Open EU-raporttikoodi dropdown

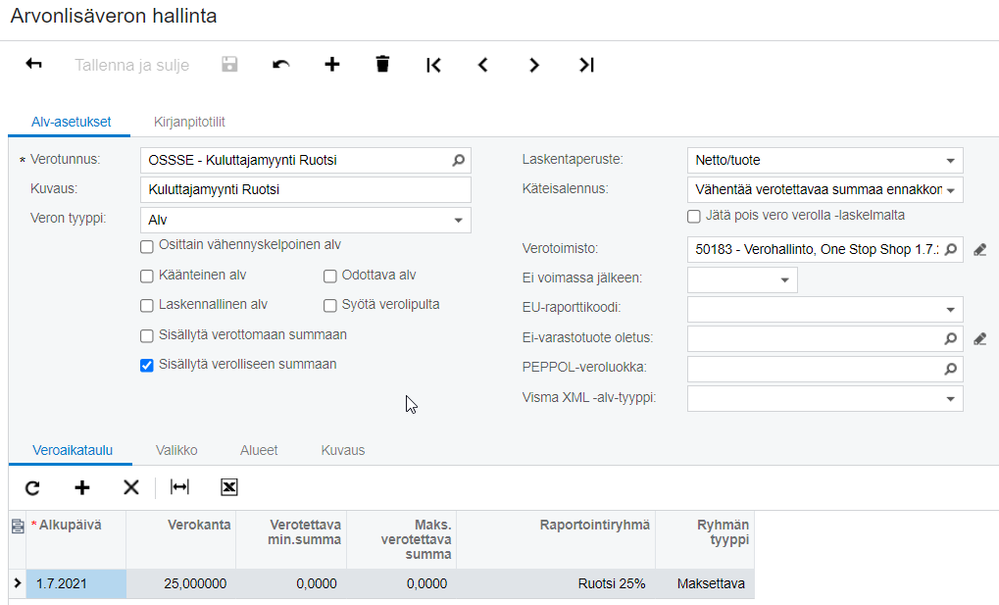(949, 310)
